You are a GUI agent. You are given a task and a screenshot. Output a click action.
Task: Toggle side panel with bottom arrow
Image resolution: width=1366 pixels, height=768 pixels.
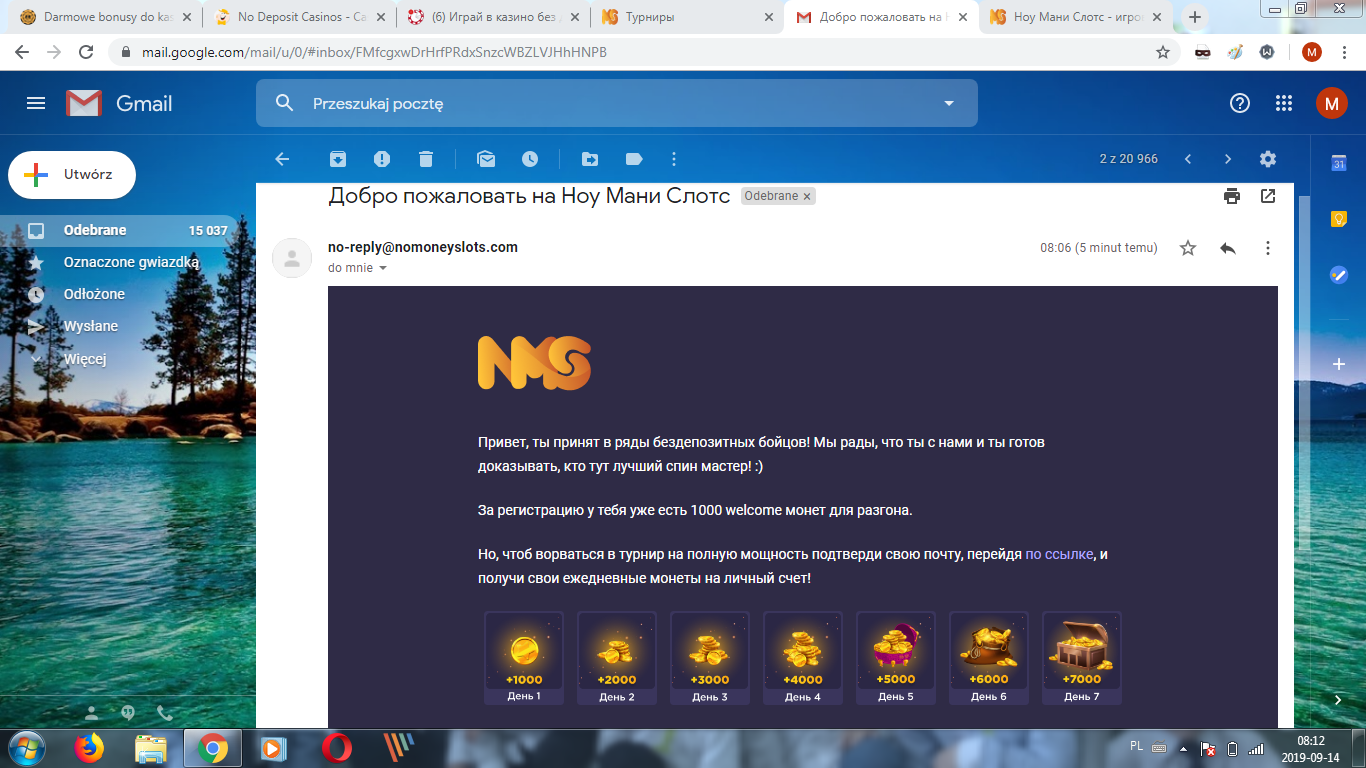[x=1339, y=699]
